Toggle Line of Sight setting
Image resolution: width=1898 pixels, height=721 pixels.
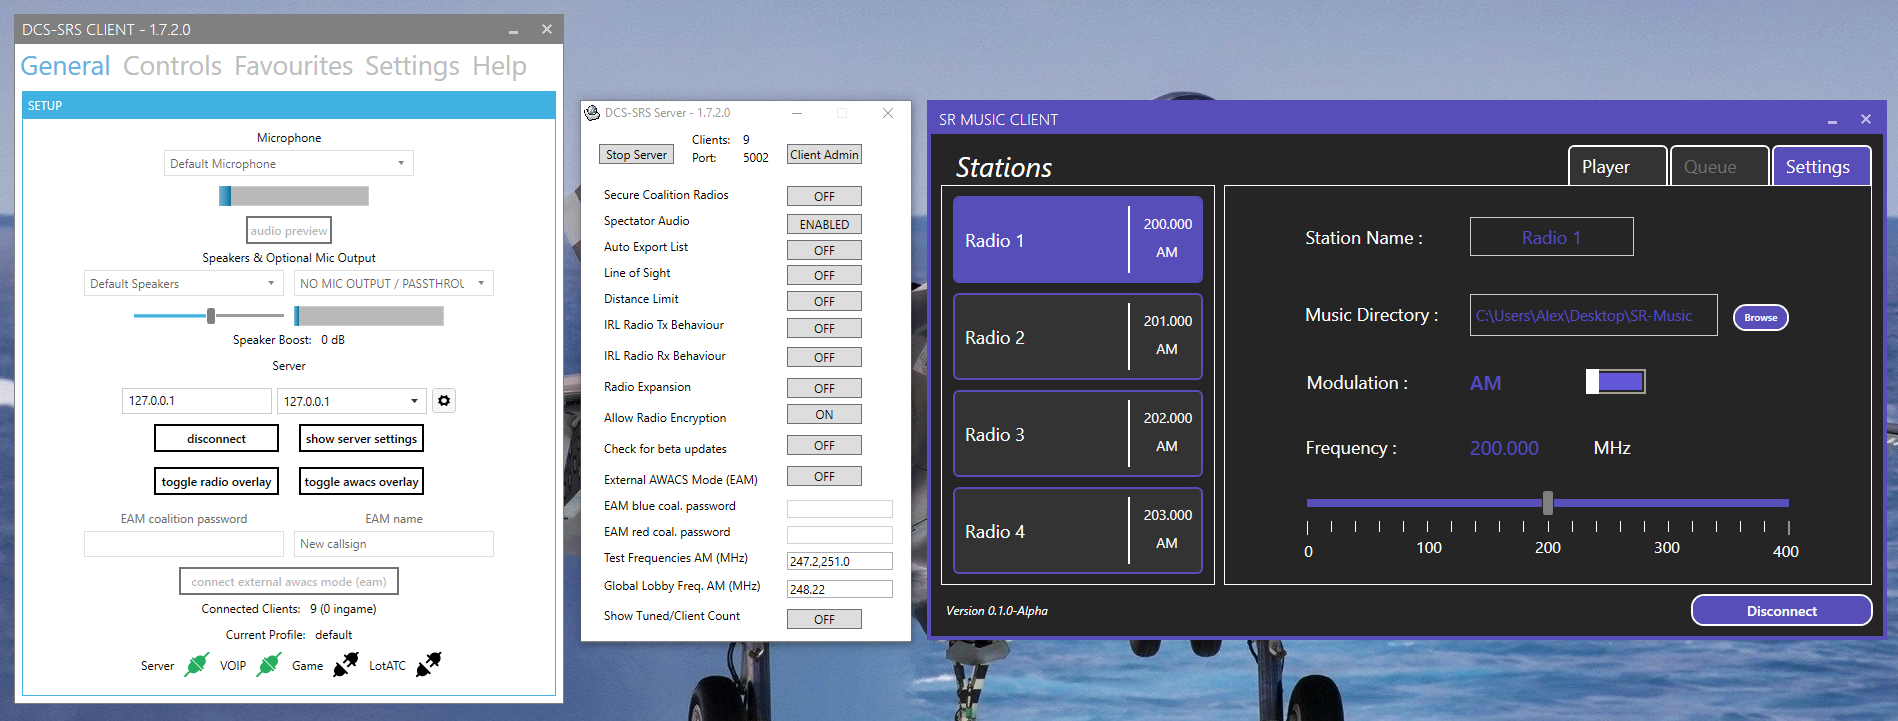coord(824,275)
